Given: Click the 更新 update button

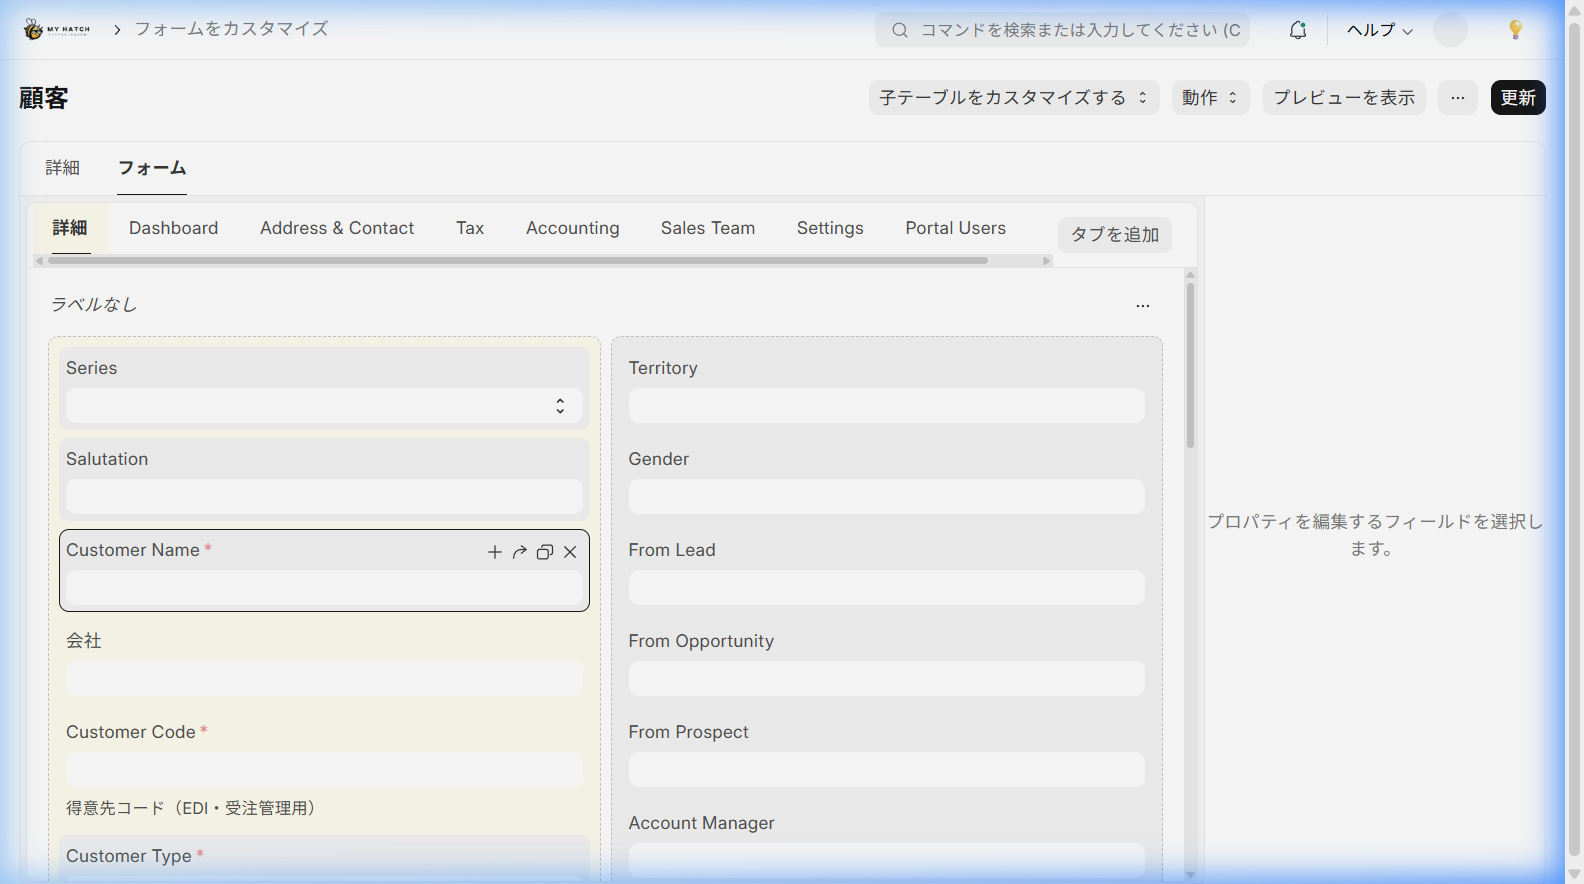Looking at the screenshot, I should [1517, 98].
